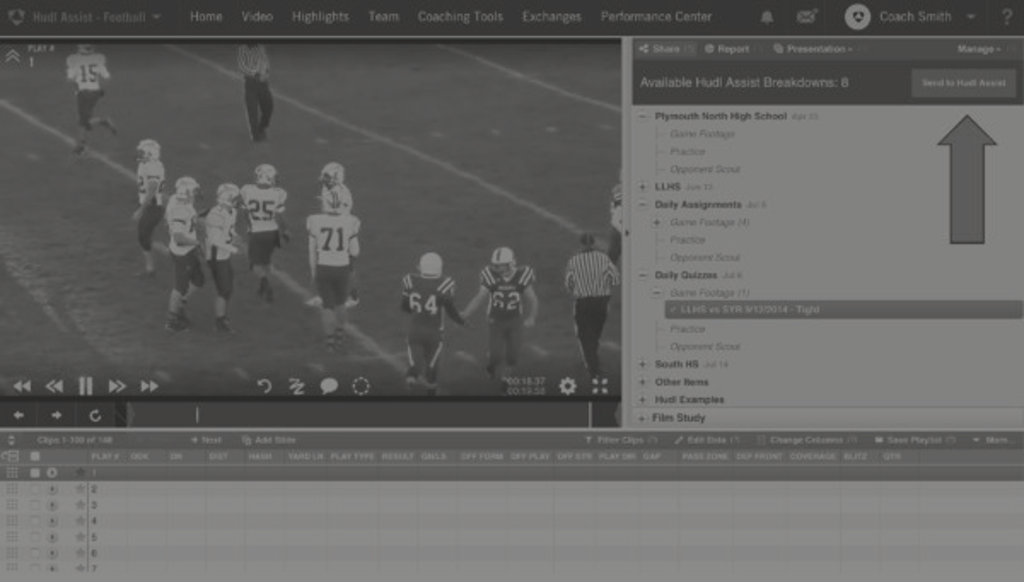1024x582 pixels.
Task: Open the notifications bell
Action: (x=767, y=17)
